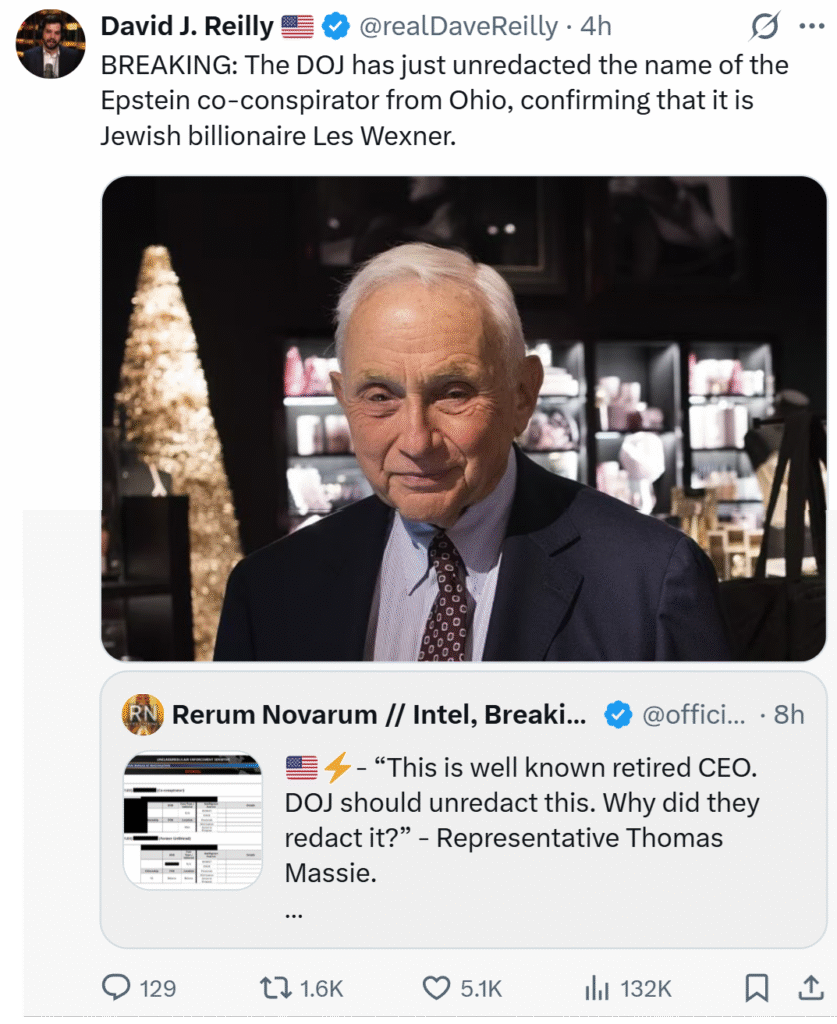Open the three-dot more options menu
The width and height of the screenshot is (837, 1024).
pos(812,26)
